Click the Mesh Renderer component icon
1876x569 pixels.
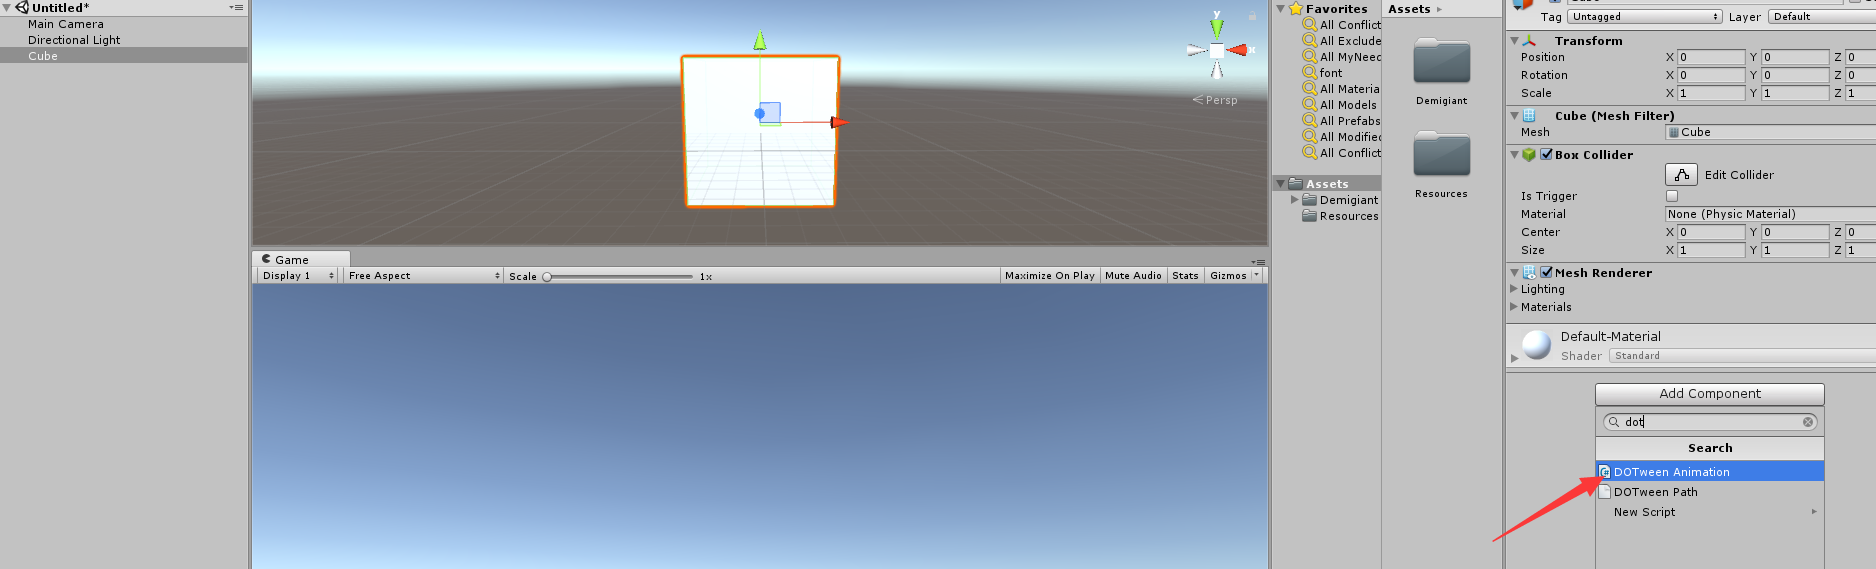[x=1529, y=273]
